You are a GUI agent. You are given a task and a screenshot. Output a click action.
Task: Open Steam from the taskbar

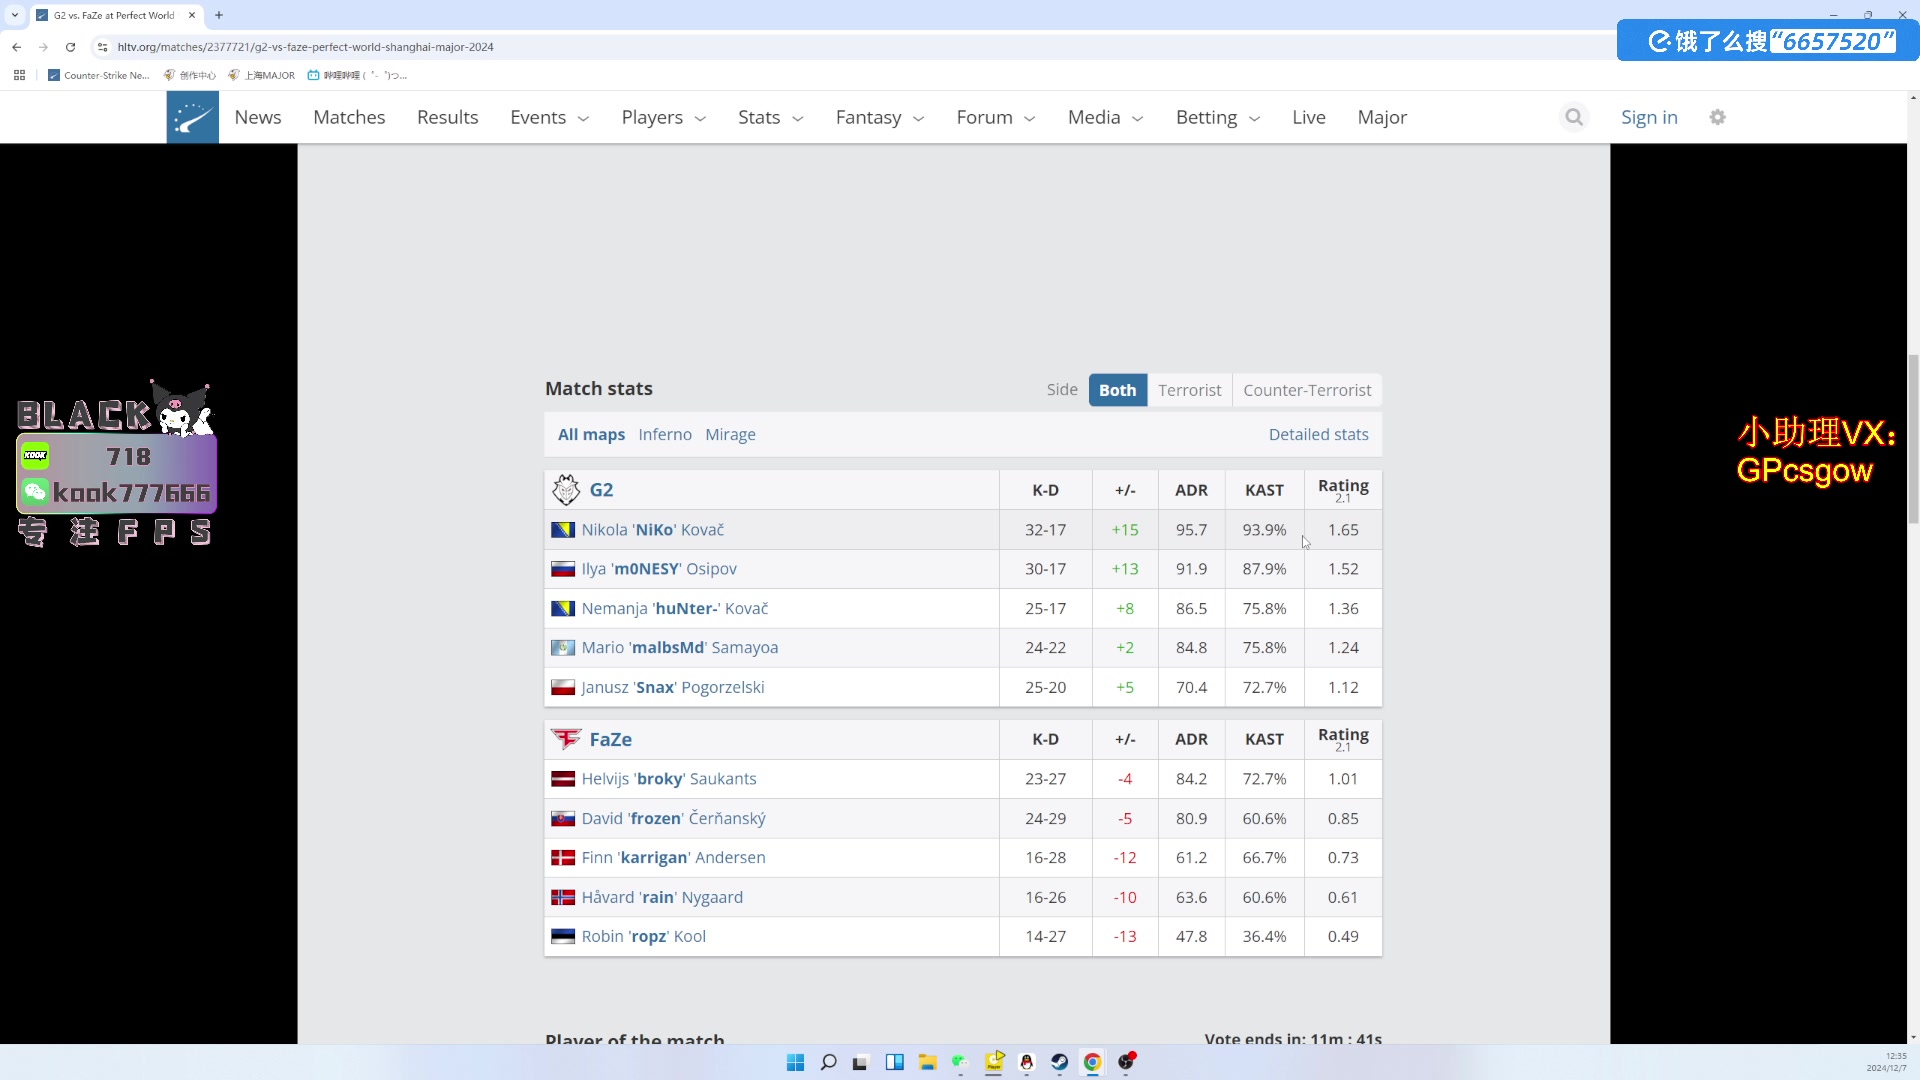[x=1059, y=1062]
